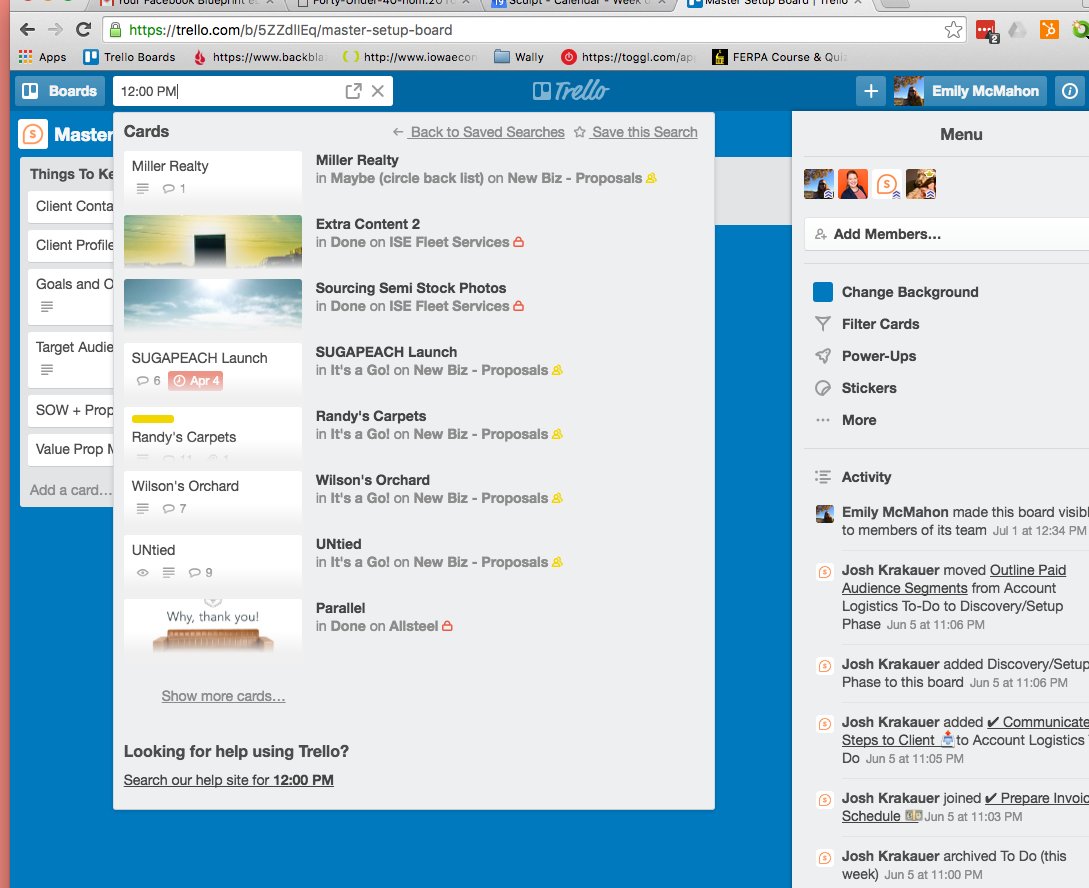Open Change Background option

coord(895,292)
